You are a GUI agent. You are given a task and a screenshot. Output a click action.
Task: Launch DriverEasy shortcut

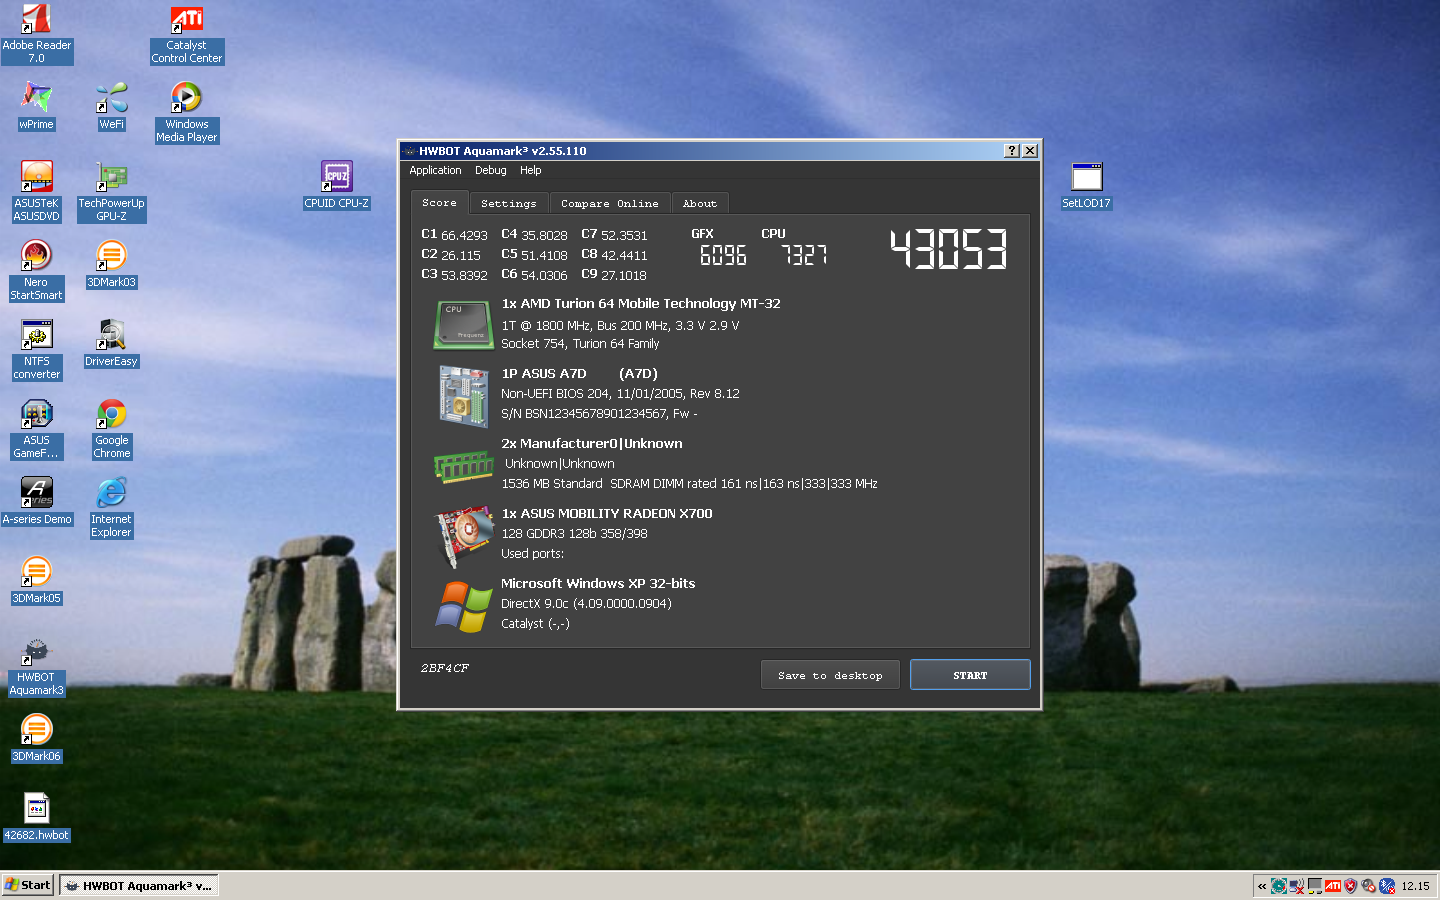point(111,343)
